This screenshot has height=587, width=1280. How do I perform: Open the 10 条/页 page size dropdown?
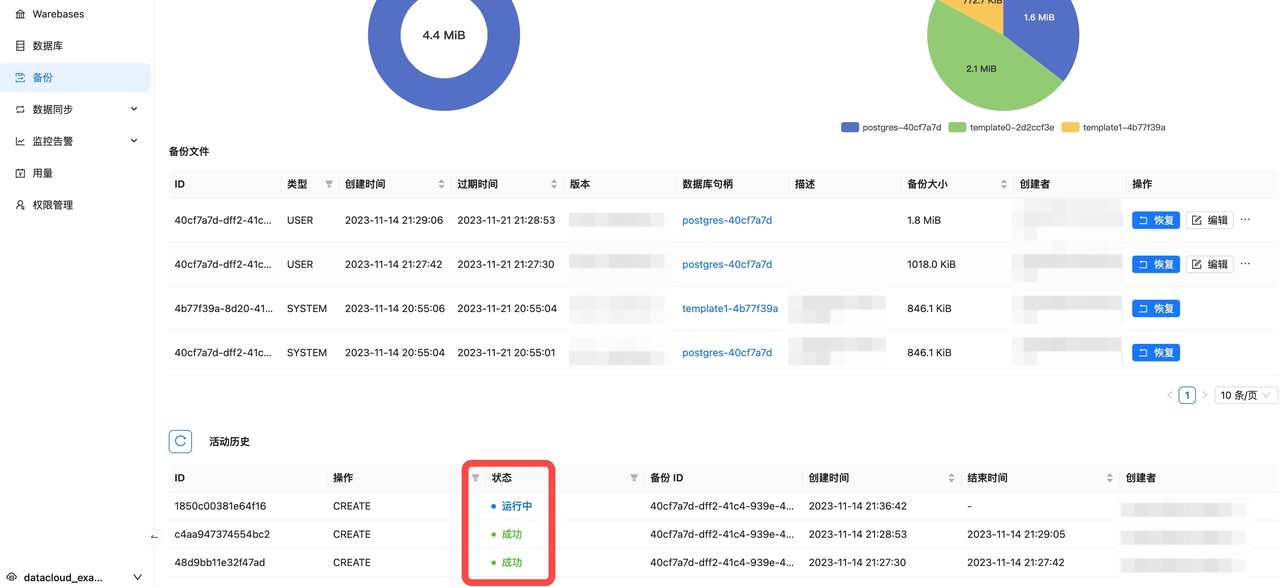tap(1245, 395)
